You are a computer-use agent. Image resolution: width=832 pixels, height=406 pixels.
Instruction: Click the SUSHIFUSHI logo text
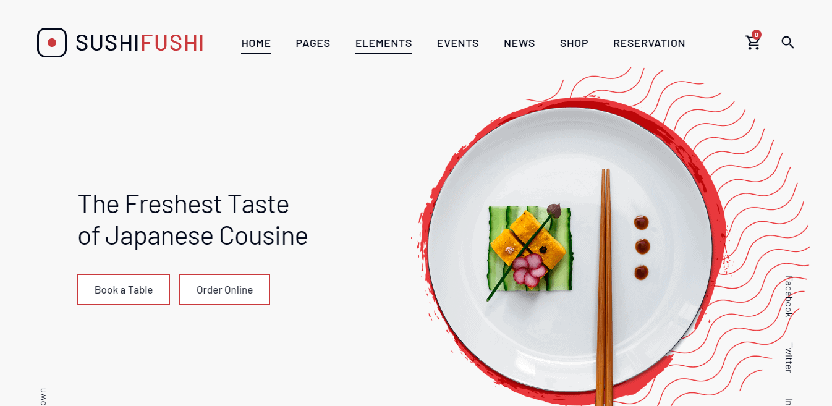tap(140, 43)
